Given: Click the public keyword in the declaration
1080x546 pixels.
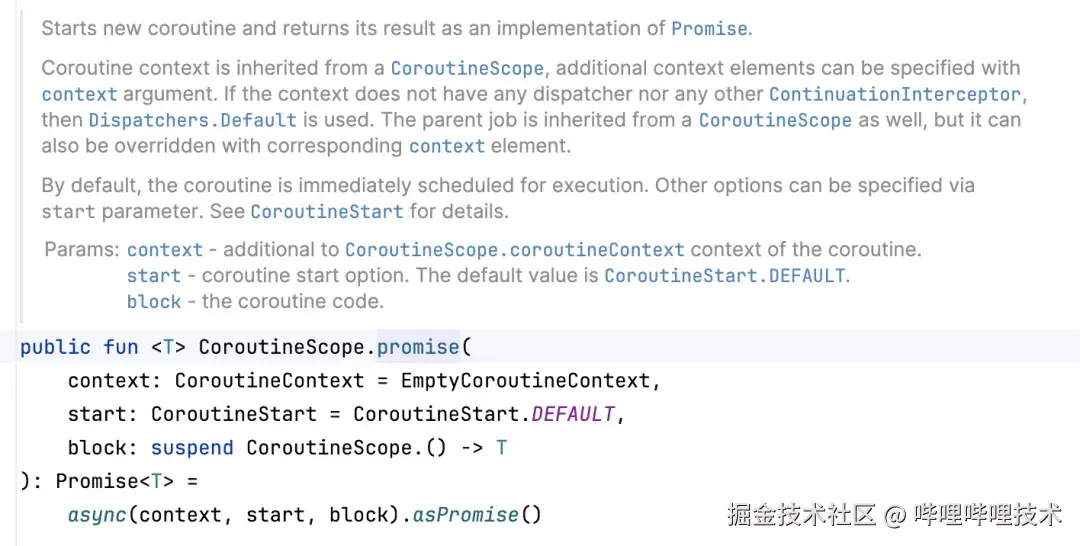Looking at the screenshot, I should pos(55,348).
